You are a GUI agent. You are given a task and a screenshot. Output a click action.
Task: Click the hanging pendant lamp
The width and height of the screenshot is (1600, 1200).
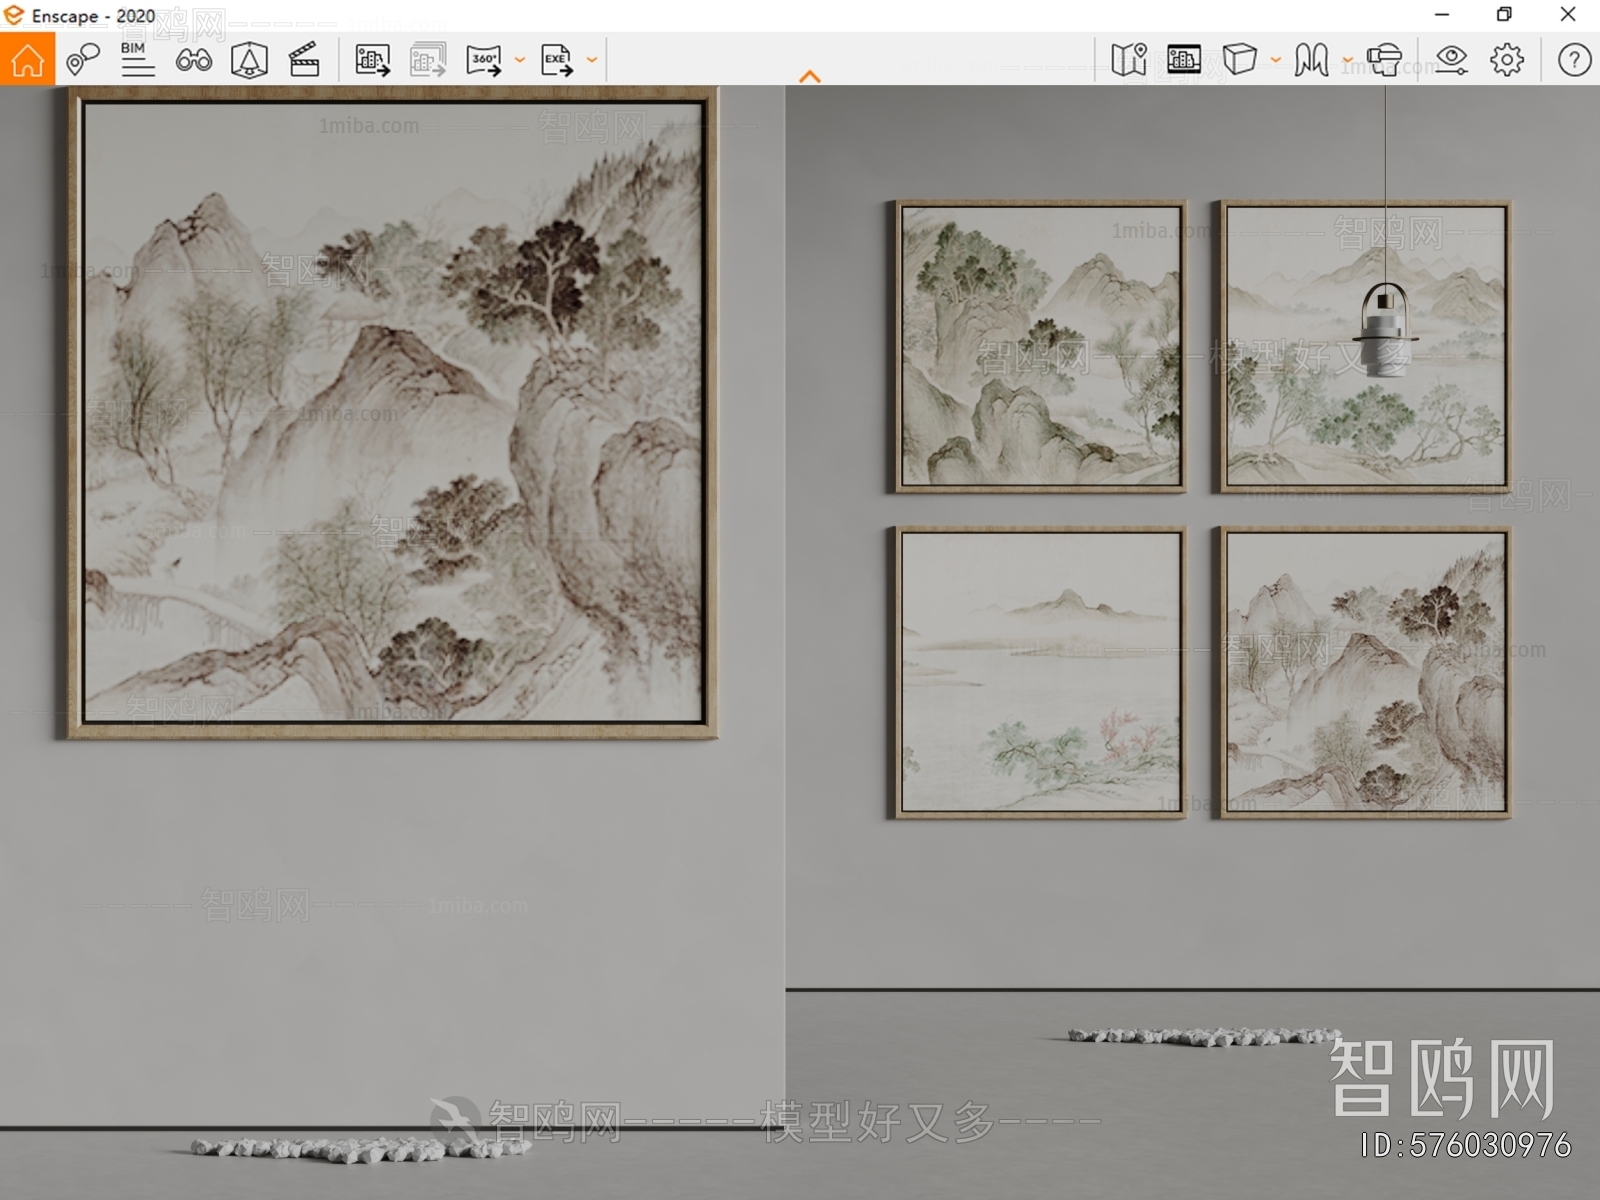1386,330
